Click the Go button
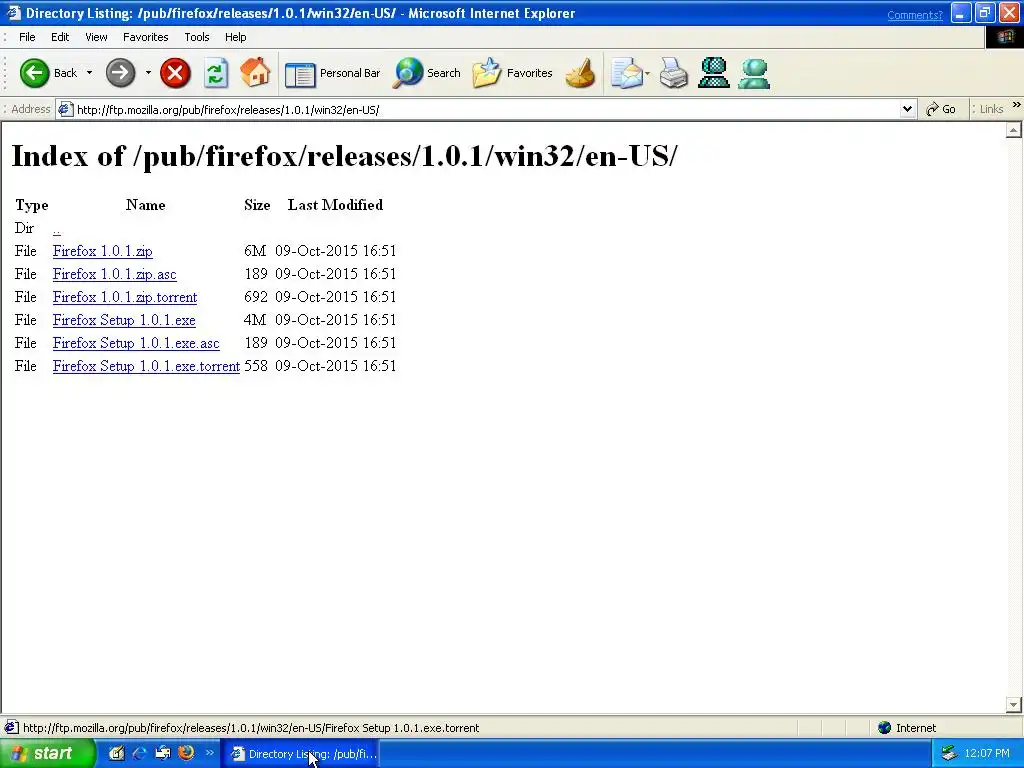This screenshot has width=1024, height=768. [x=941, y=109]
